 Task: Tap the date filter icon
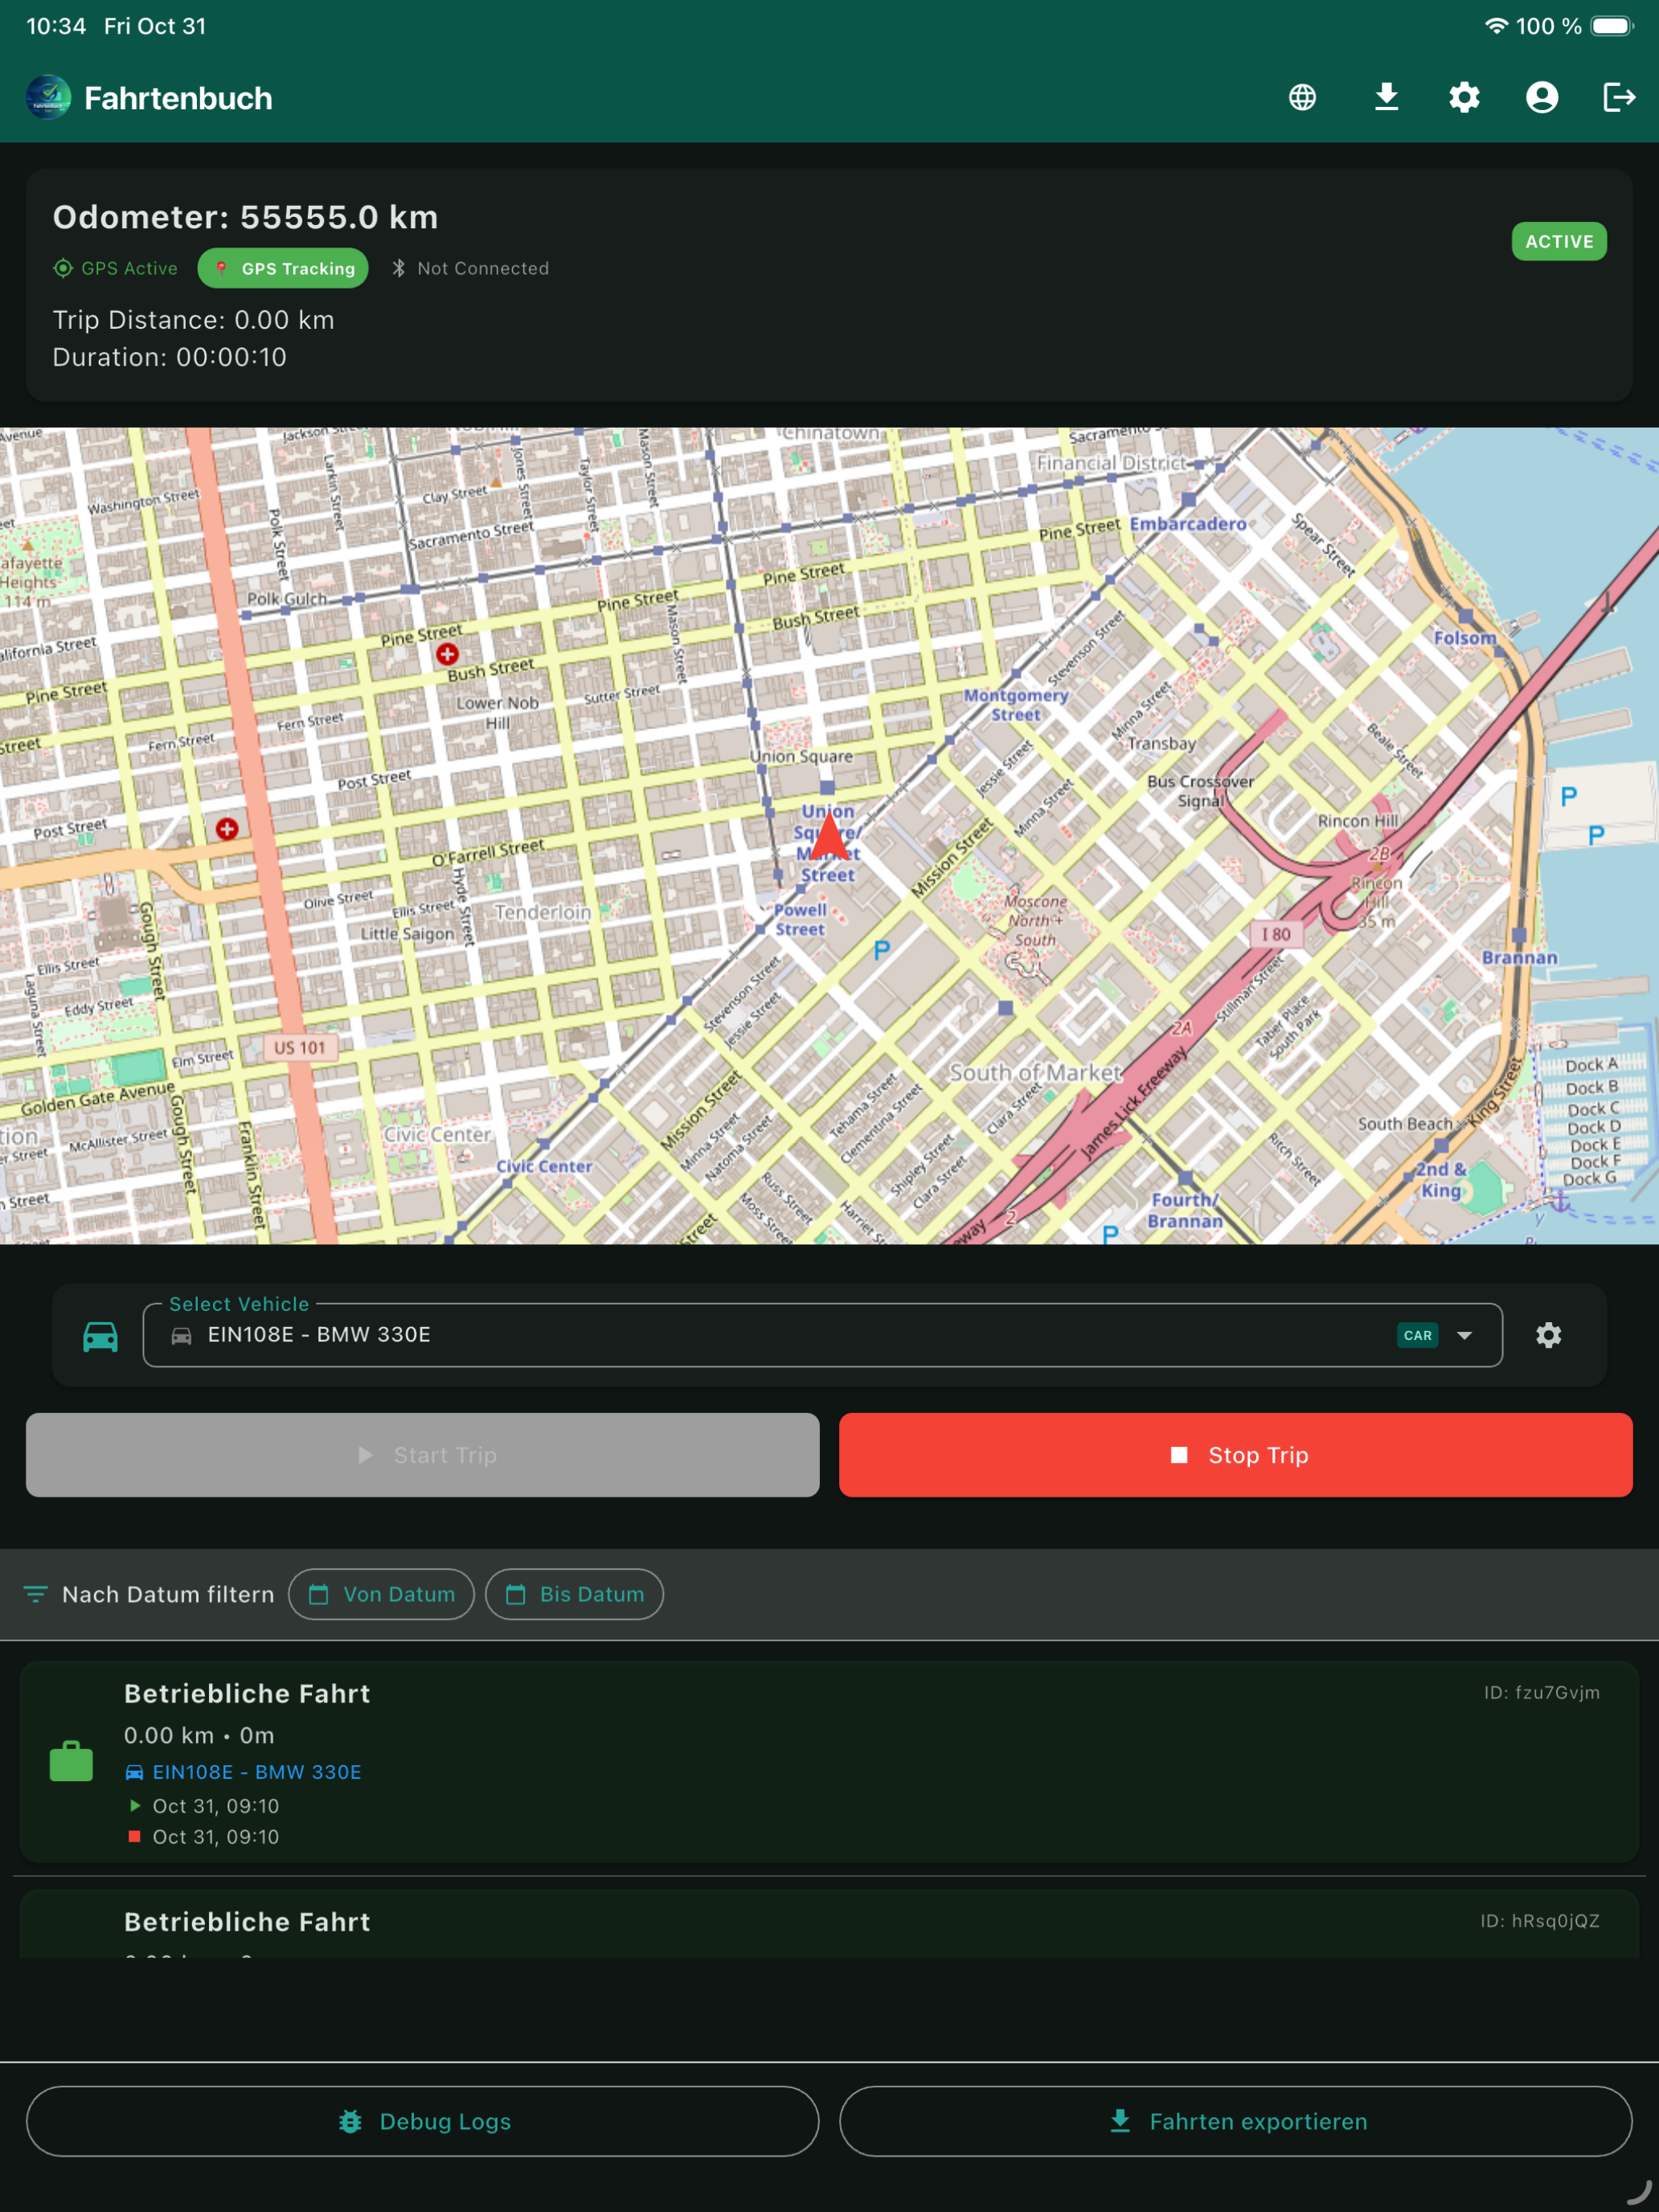[35, 1594]
